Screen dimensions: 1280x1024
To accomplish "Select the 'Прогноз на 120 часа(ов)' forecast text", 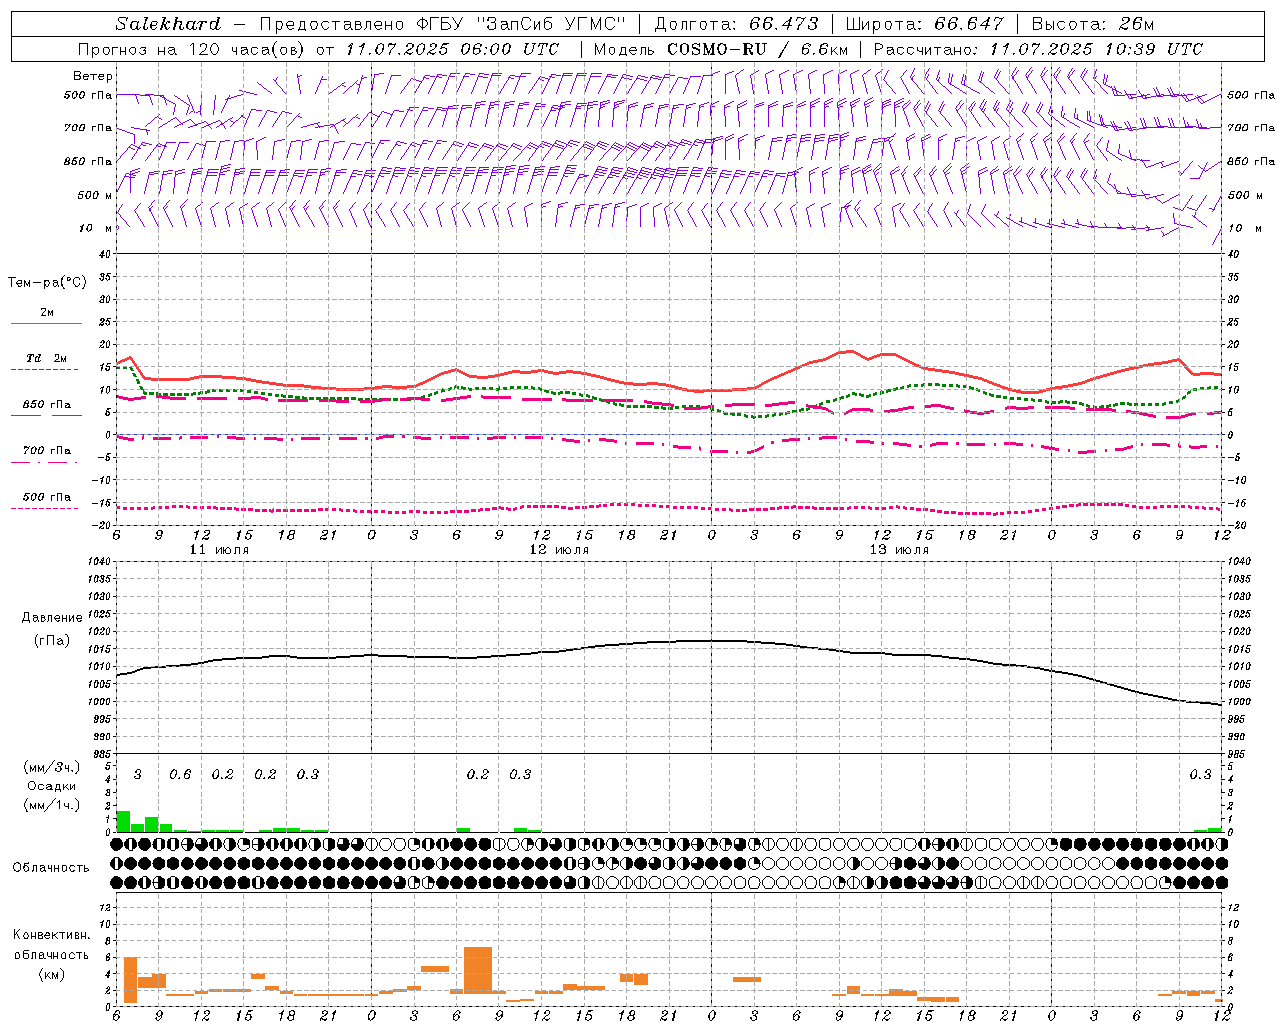I will pos(193,49).
